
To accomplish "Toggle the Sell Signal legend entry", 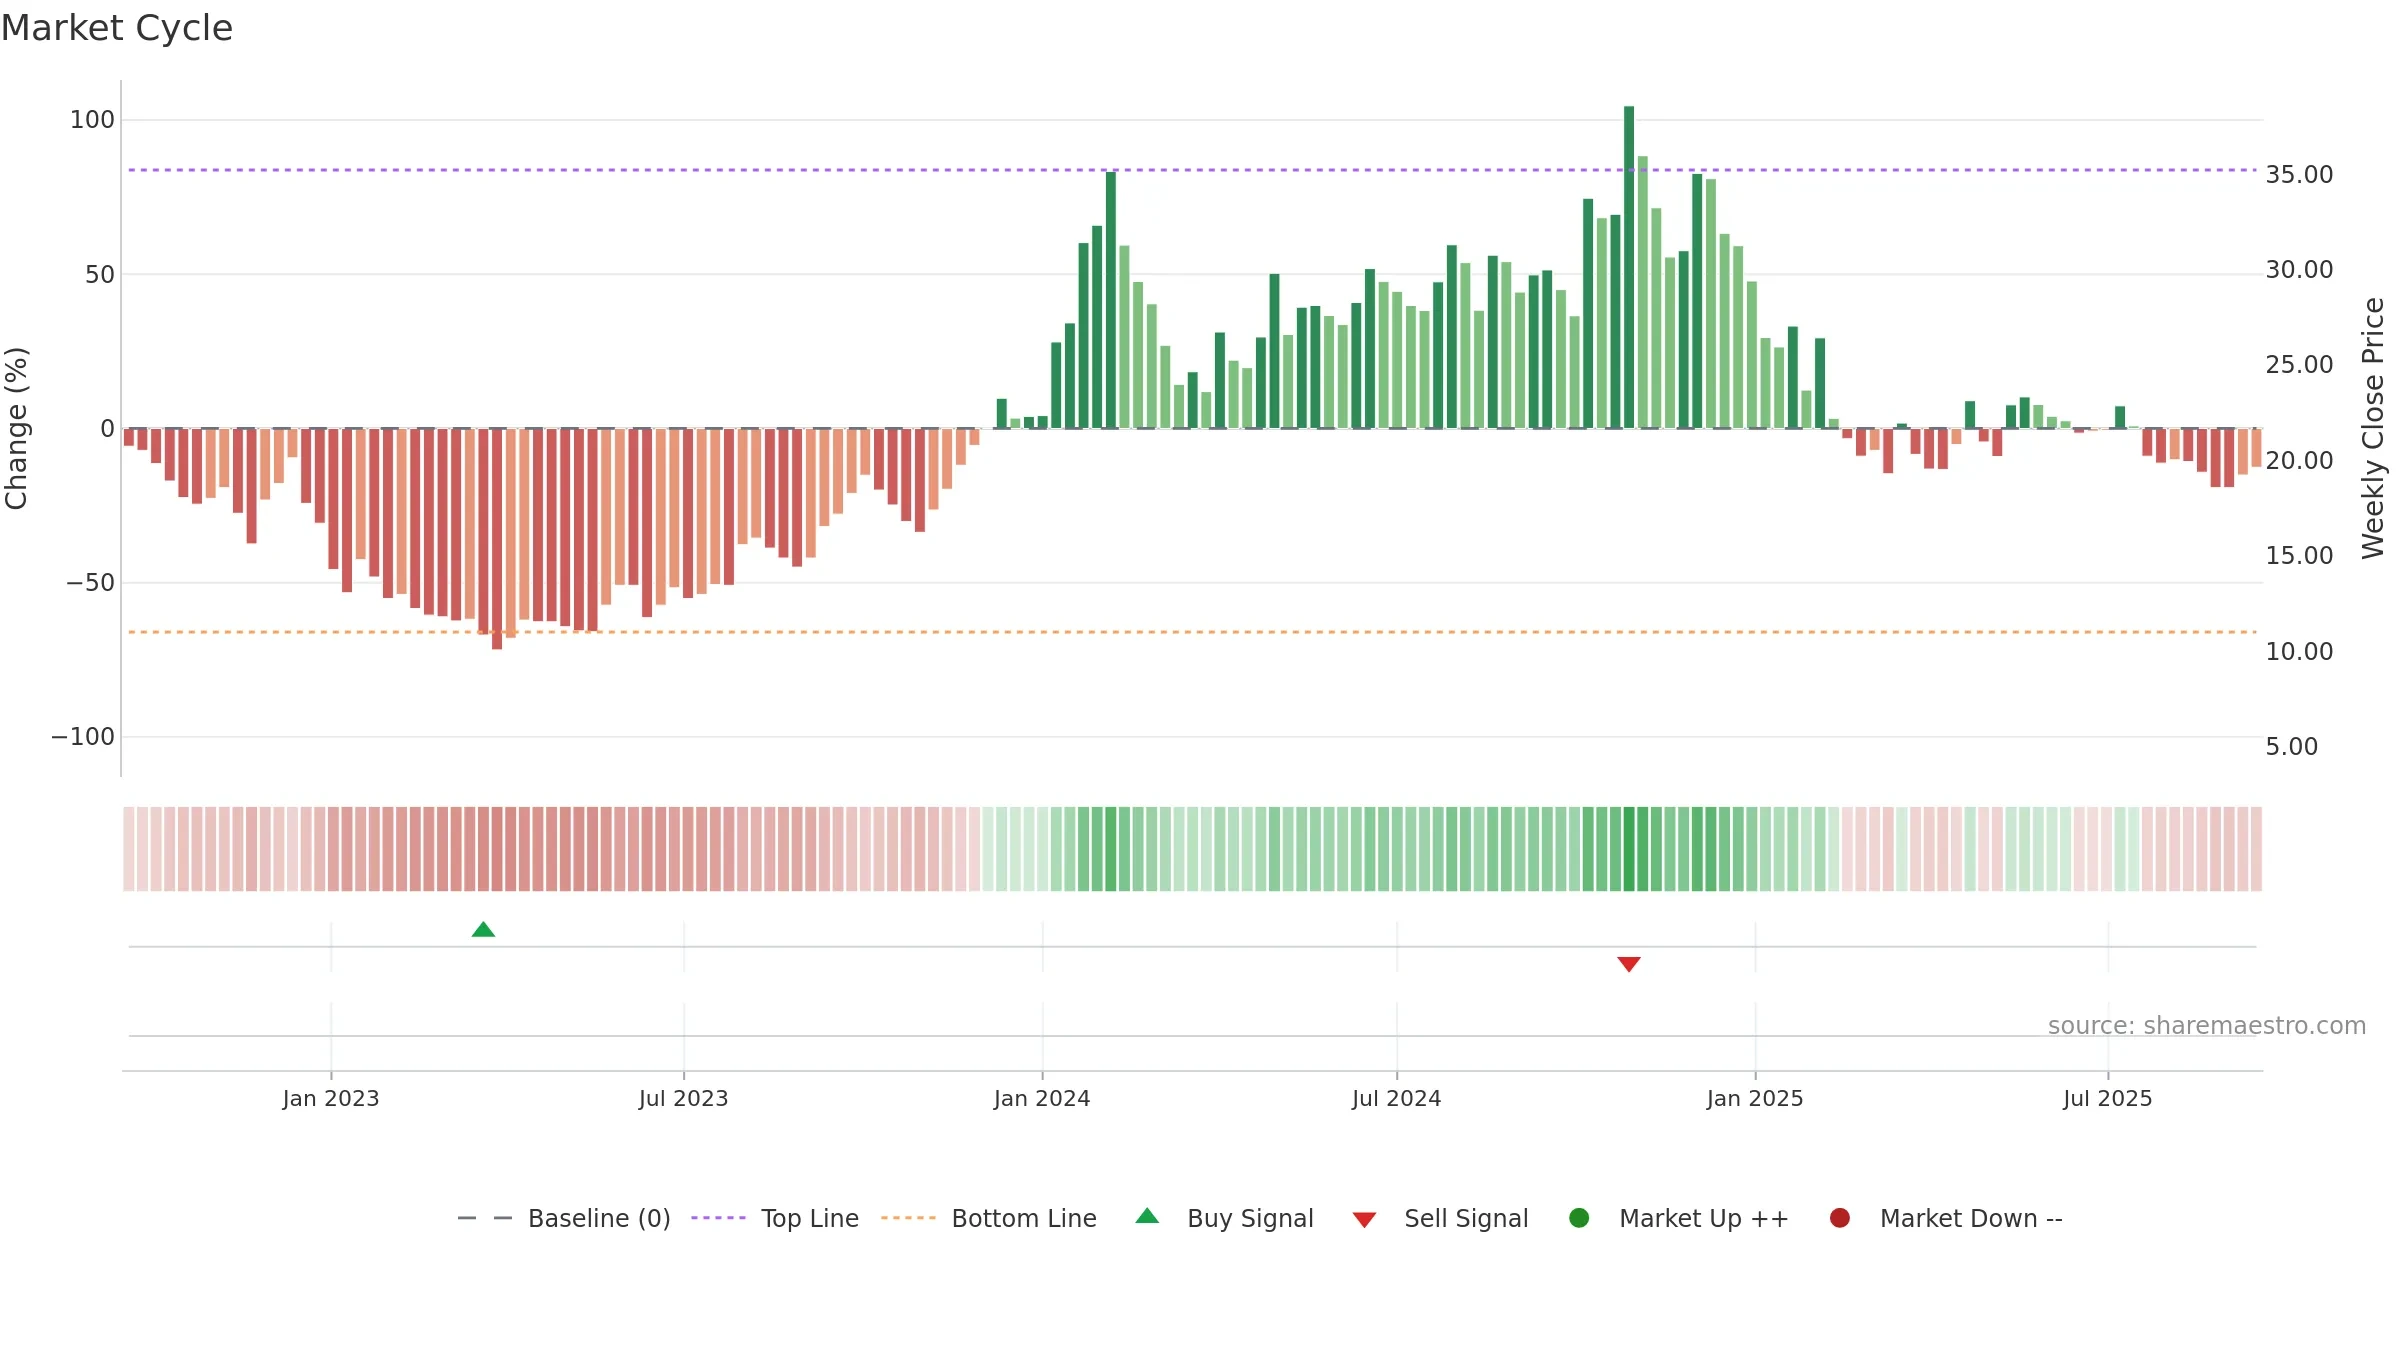I will [x=1440, y=1218].
